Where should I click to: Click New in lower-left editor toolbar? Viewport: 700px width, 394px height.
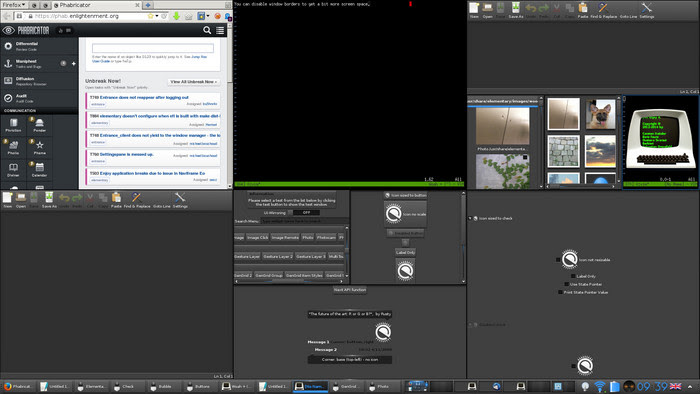tap(8, 200)
